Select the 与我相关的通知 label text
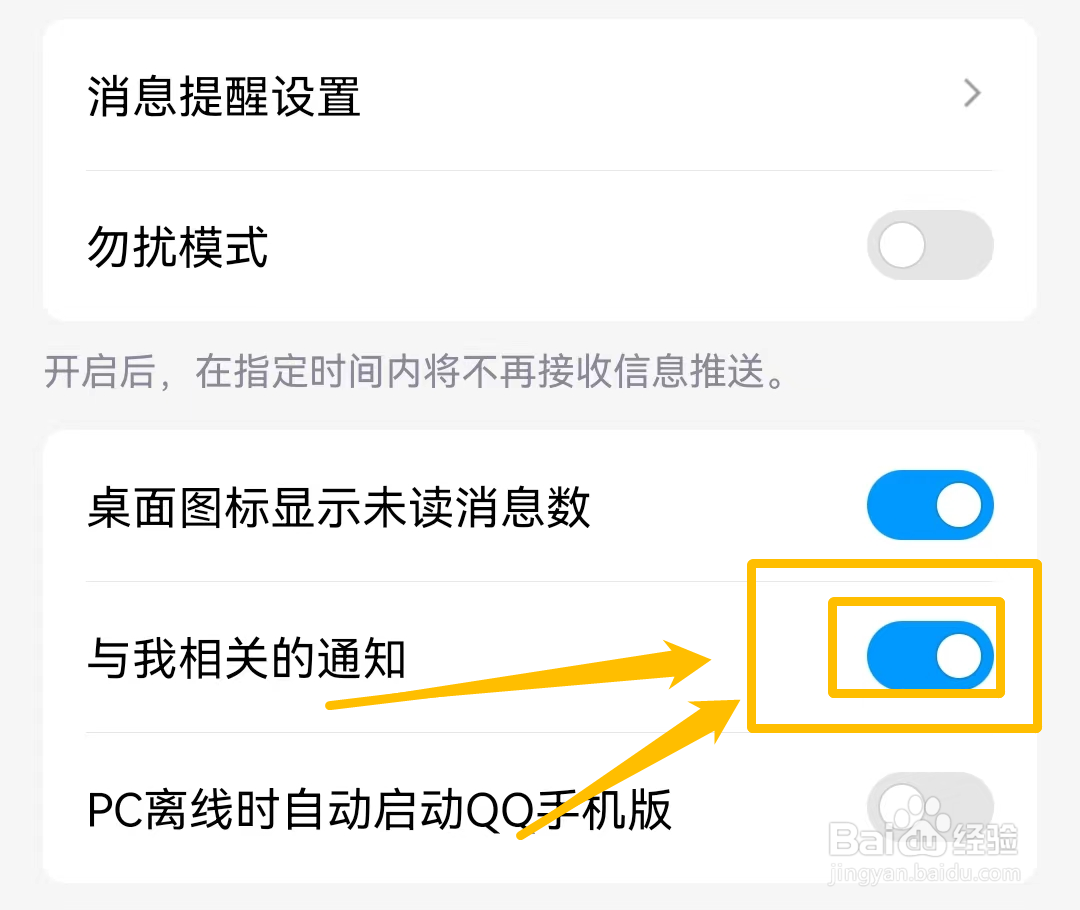1080x910 pixels. tap(247, 659)
